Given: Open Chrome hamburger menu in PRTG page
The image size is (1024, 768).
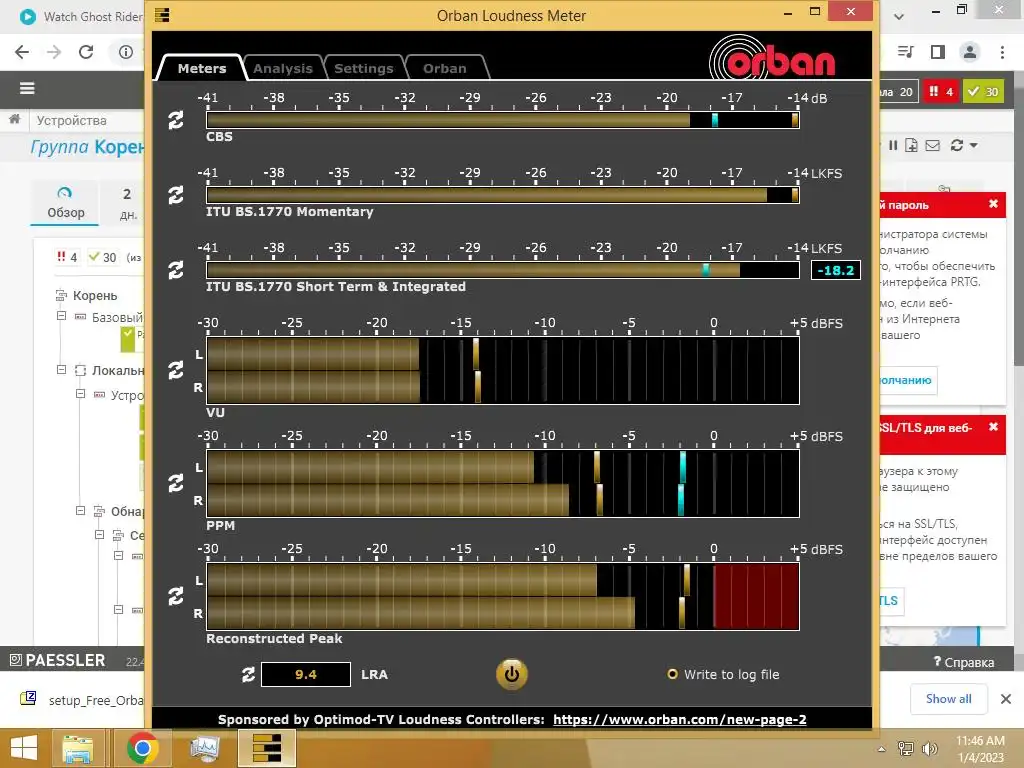Looking at the screenshot, I should [27, 88].
